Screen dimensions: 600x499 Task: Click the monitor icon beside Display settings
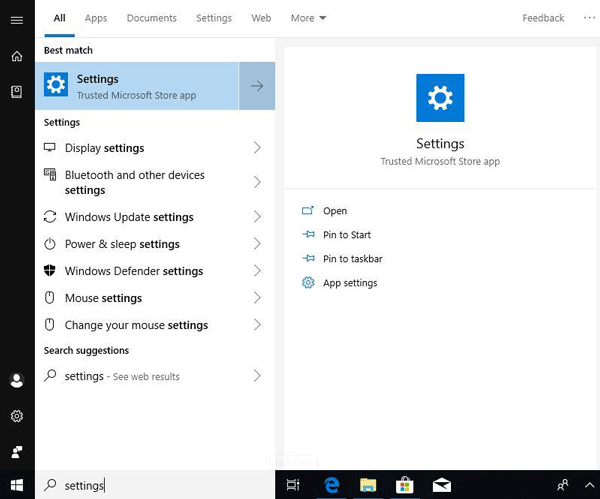(x=50, y=147)
